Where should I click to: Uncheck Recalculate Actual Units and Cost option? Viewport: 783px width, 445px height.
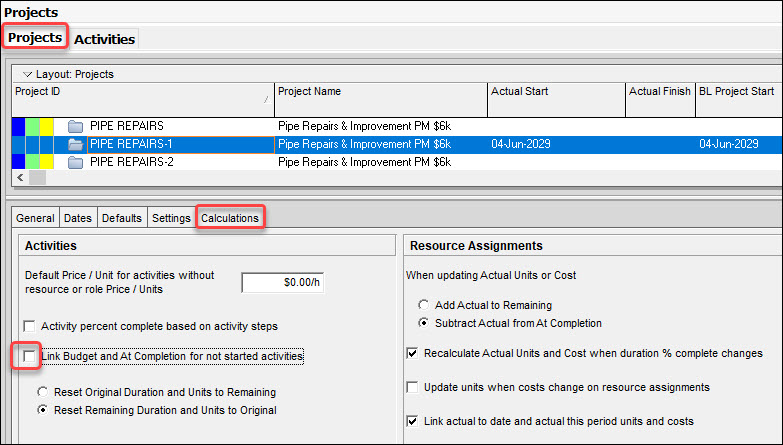pos(414,353)
